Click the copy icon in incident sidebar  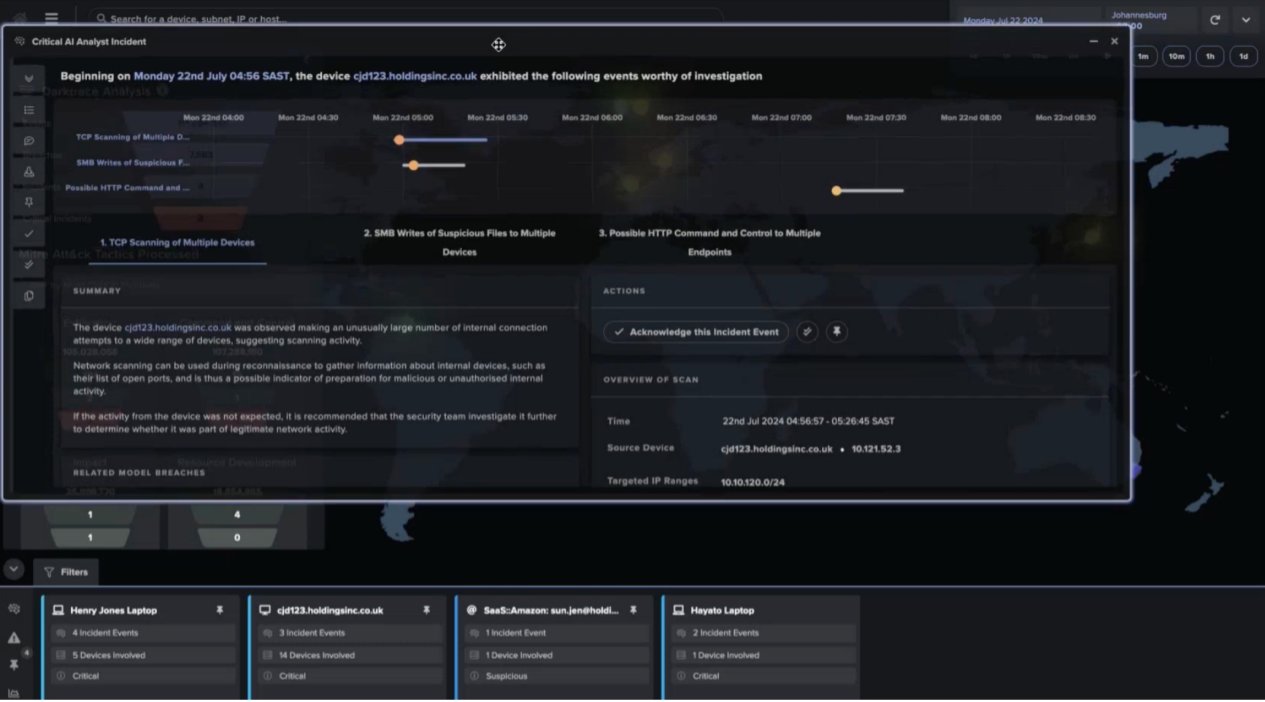29,296
